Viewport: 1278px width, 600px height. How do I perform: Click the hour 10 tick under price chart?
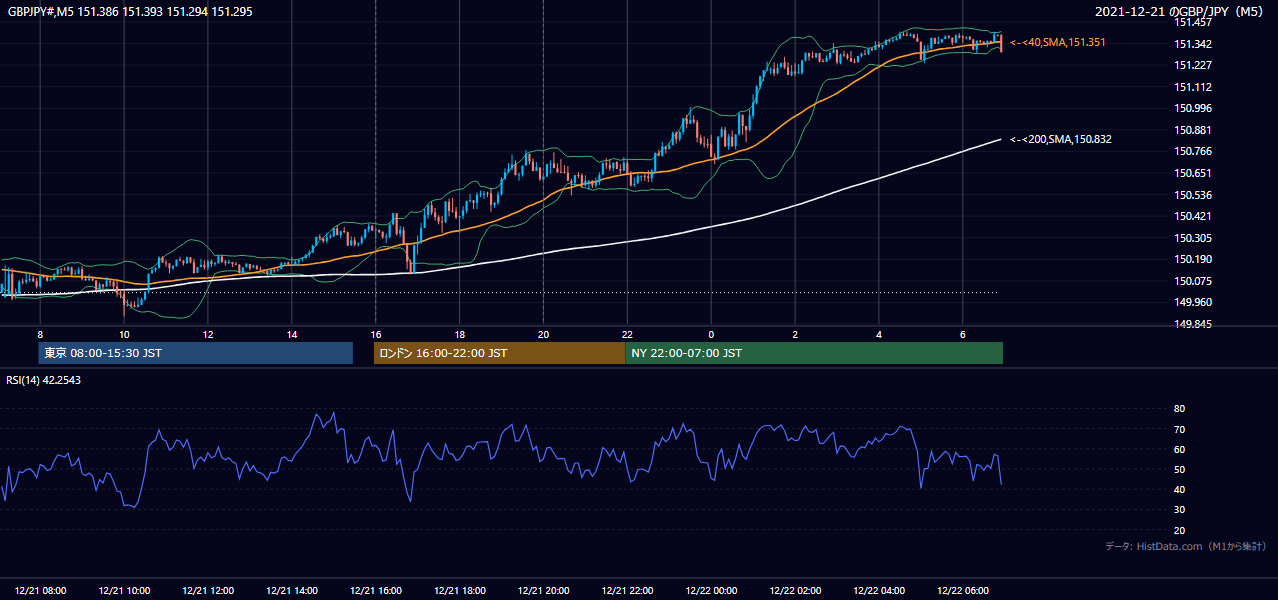124,334
